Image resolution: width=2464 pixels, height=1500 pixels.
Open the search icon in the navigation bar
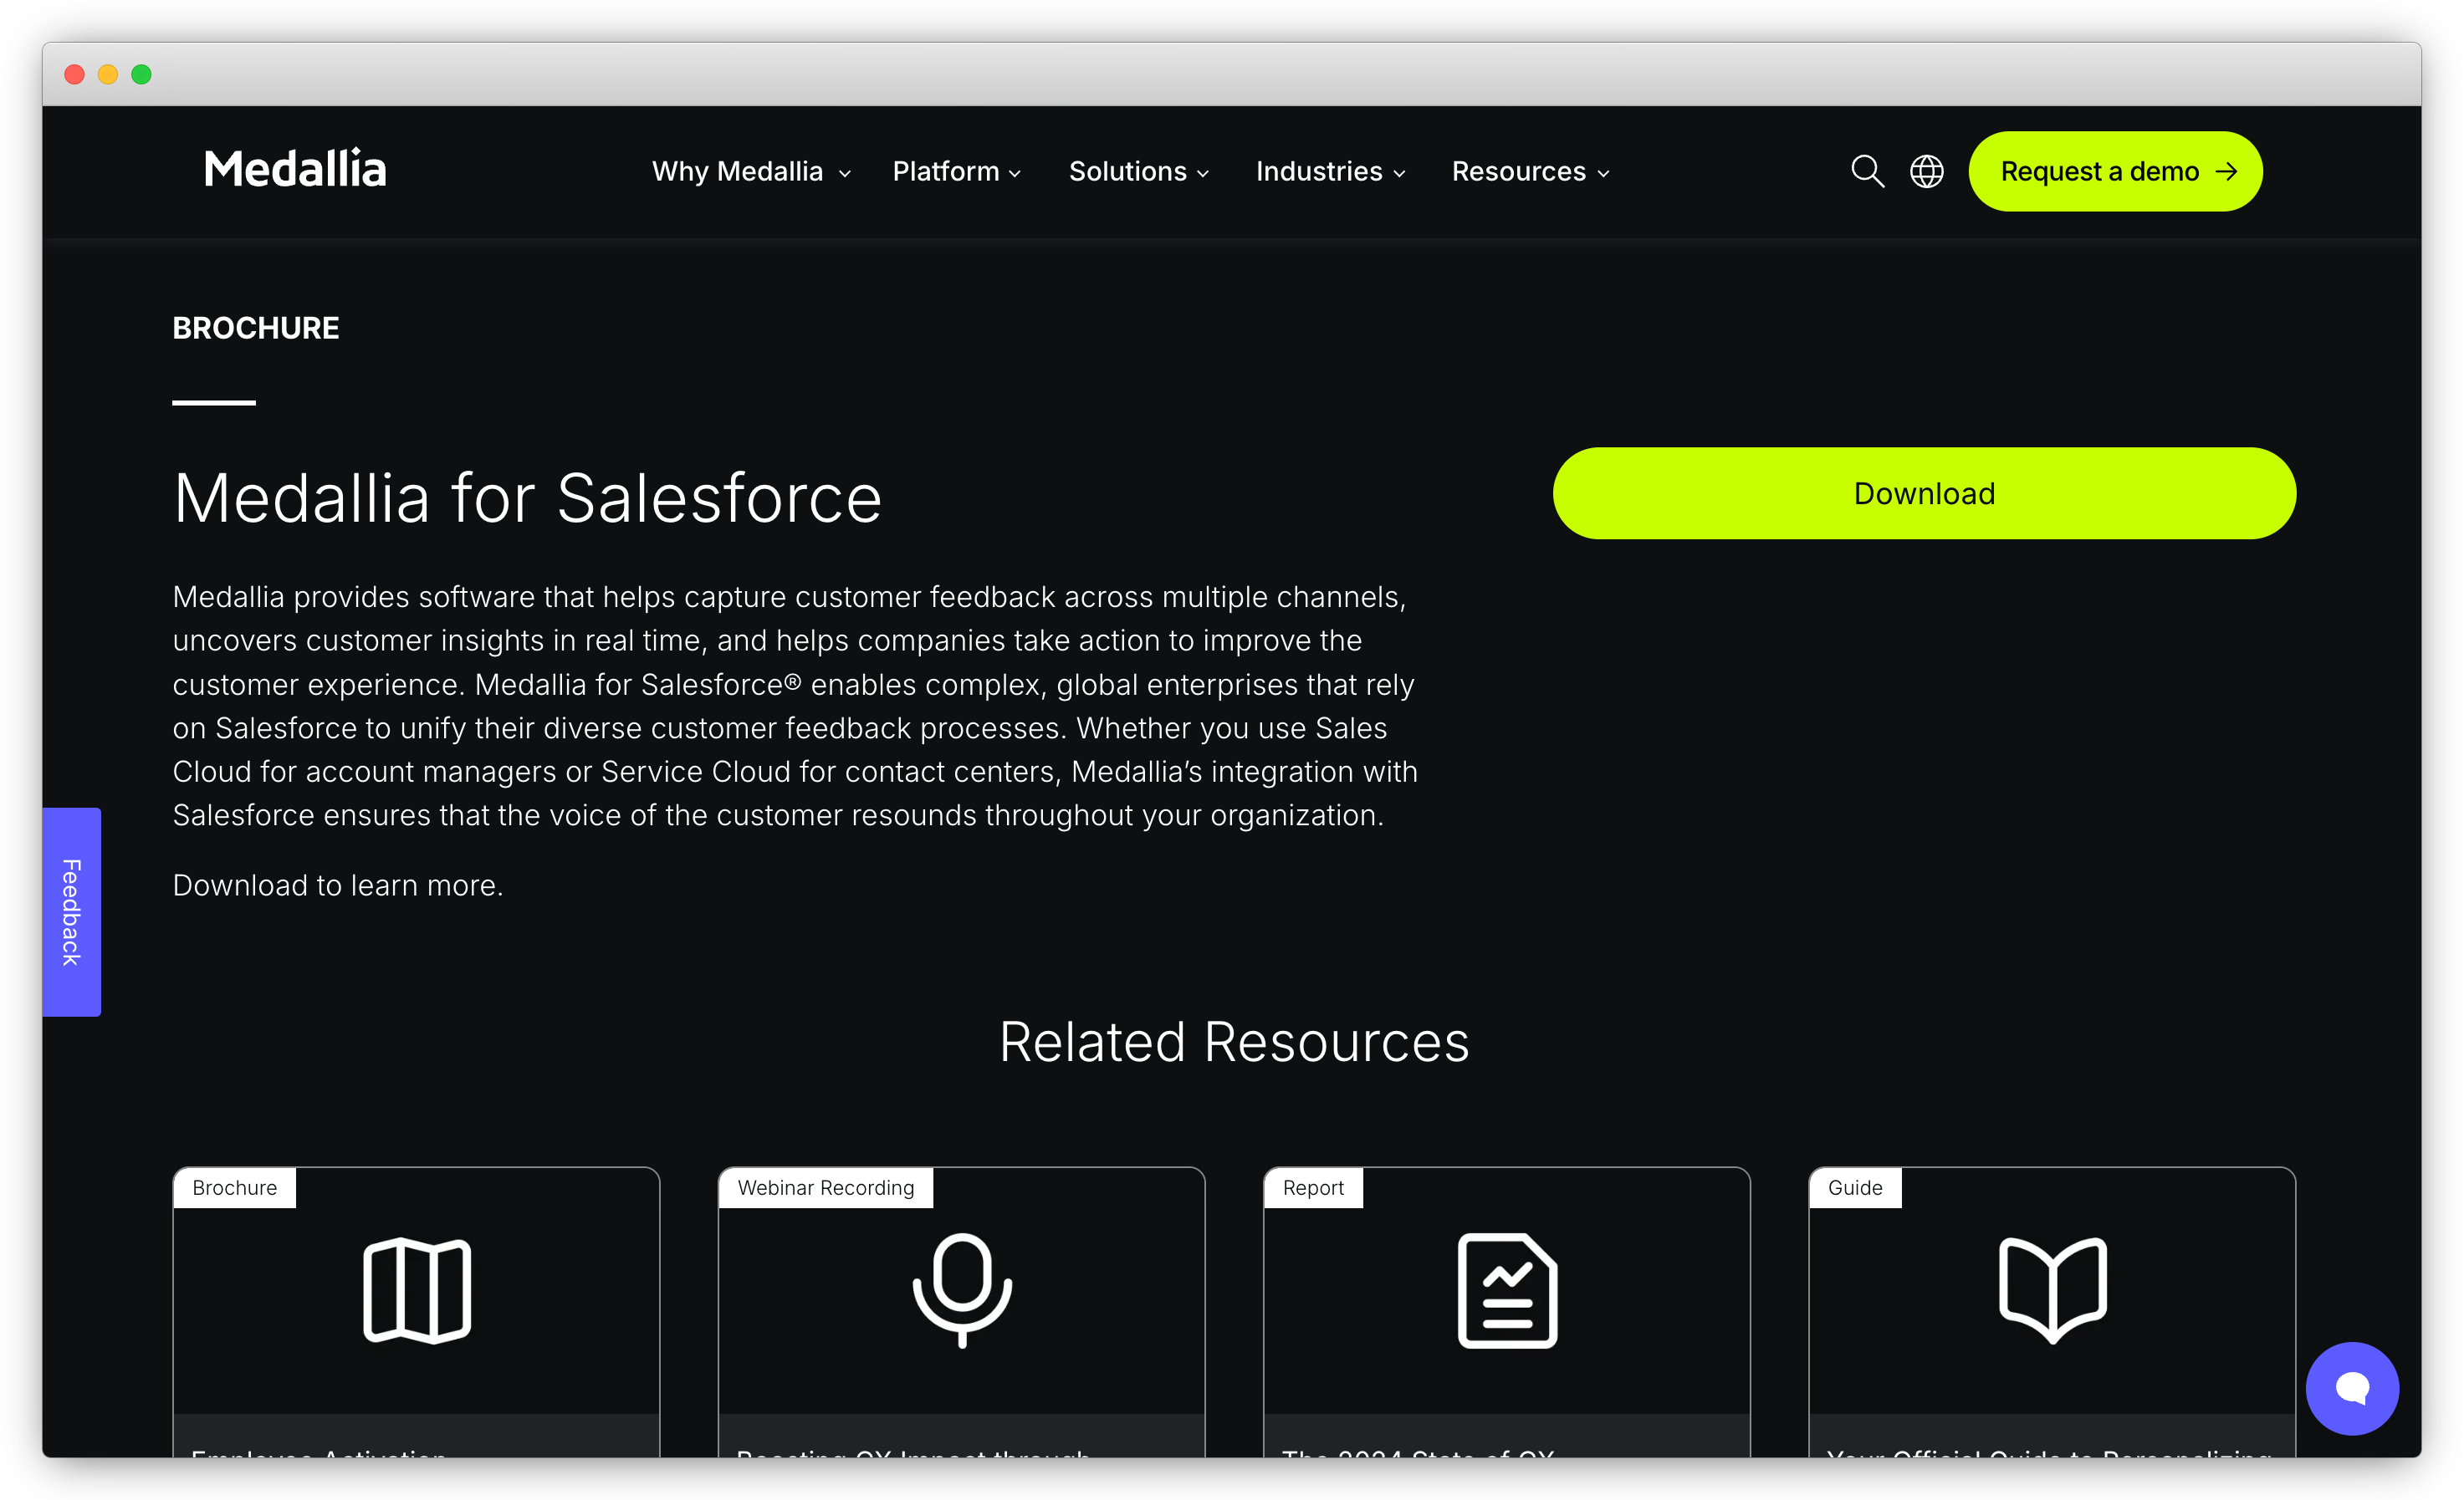pyautogui.click(x=1867, y=171)
